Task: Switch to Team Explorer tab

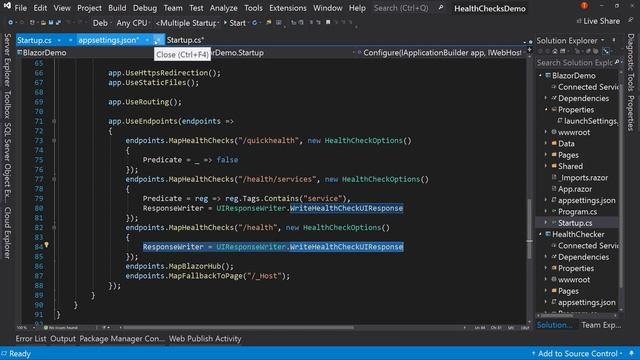Action: pos(601,325)
